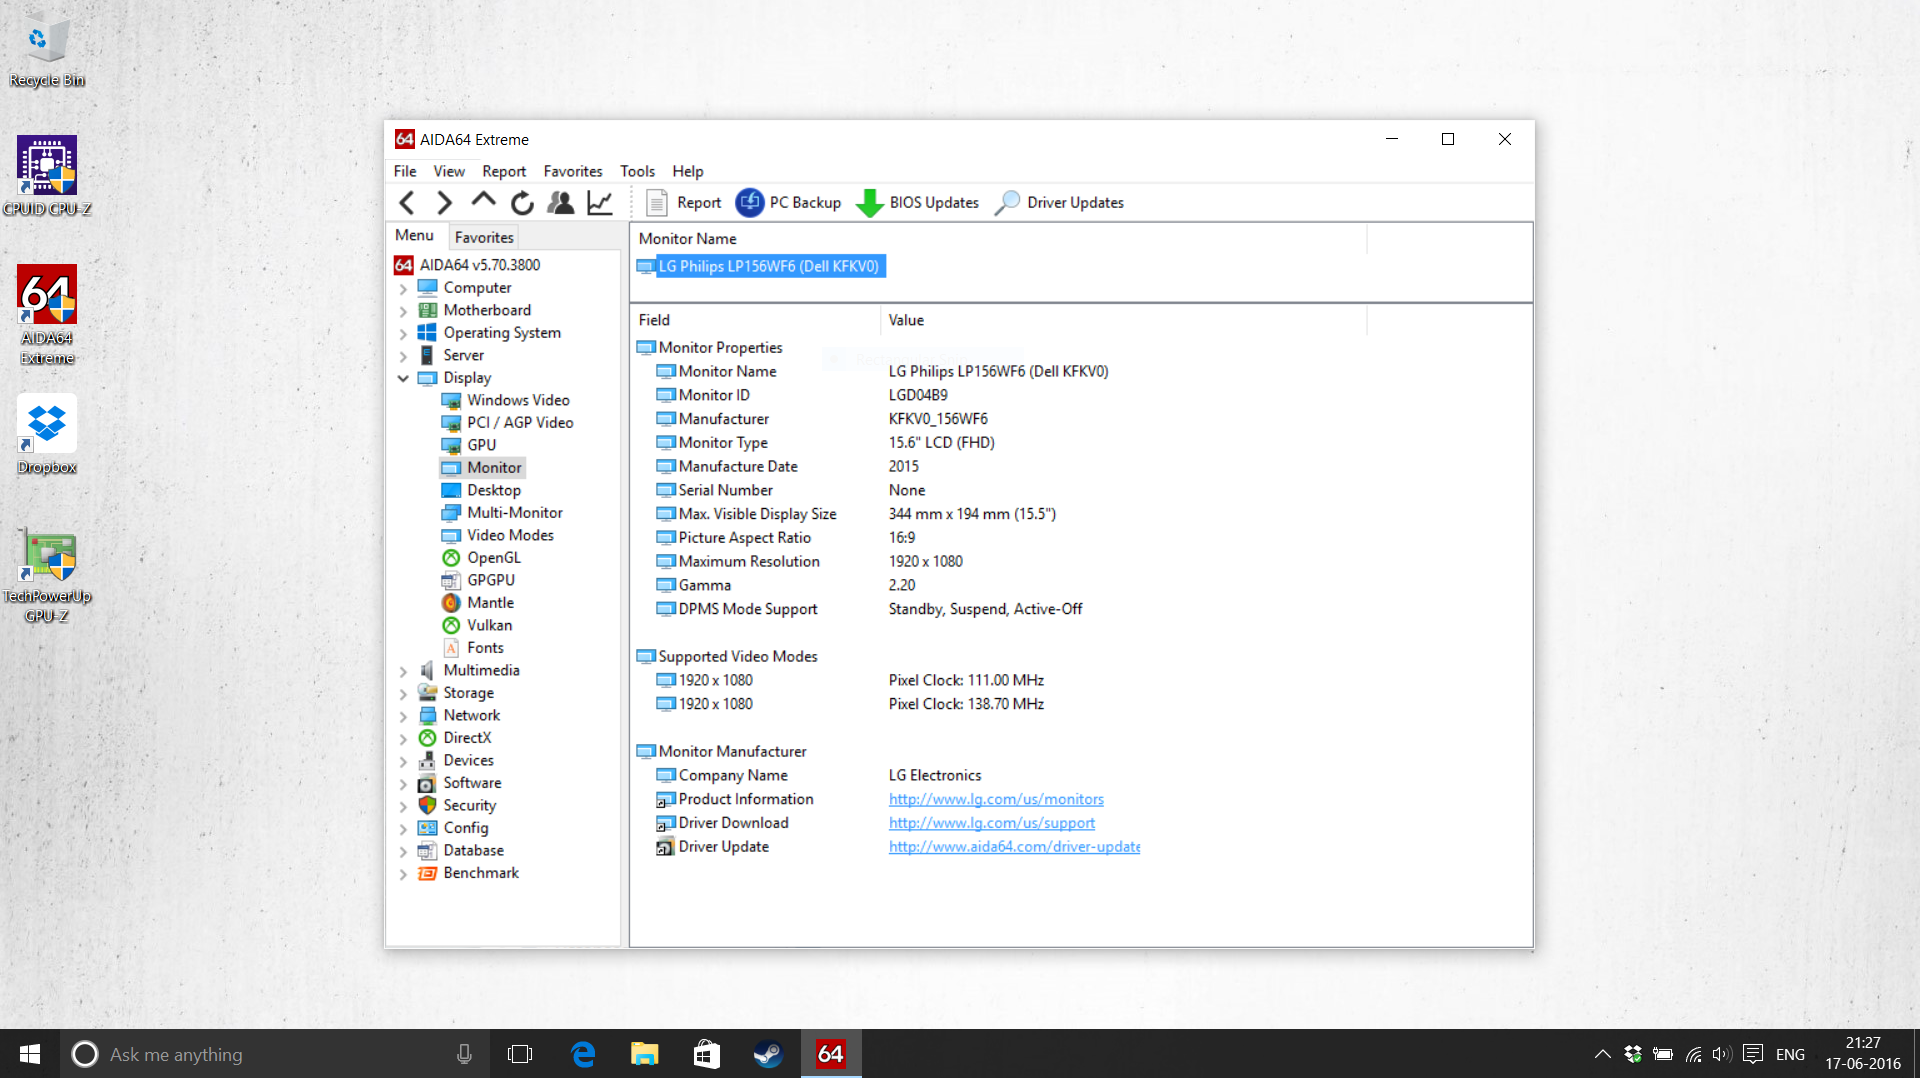Launch Steam from the taskbar

click(x=768, y=1054)
